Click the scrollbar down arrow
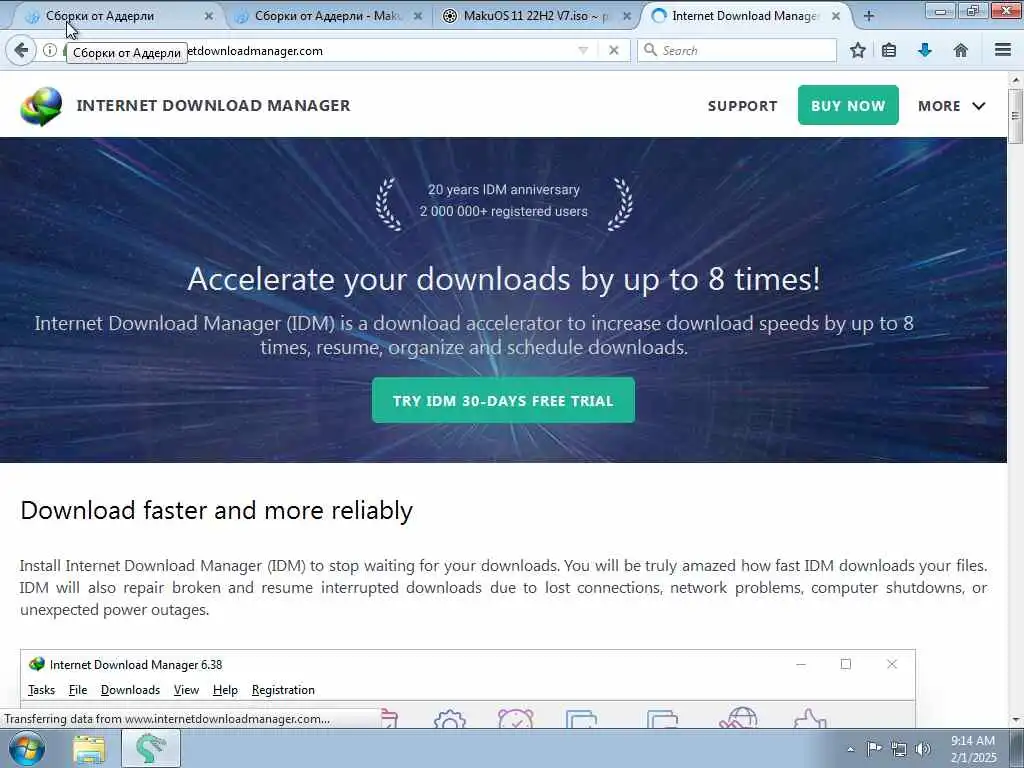This screenshot has width=1024, height=768. pos(1015,720)
